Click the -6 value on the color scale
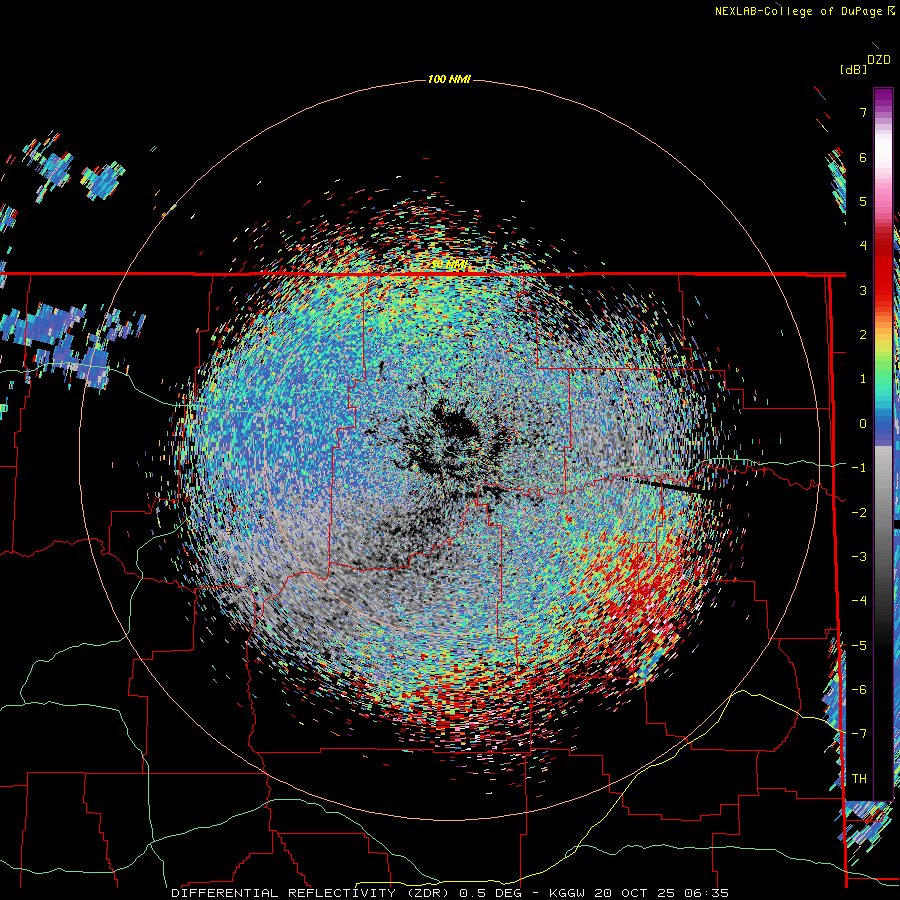 tap(859, 690)
